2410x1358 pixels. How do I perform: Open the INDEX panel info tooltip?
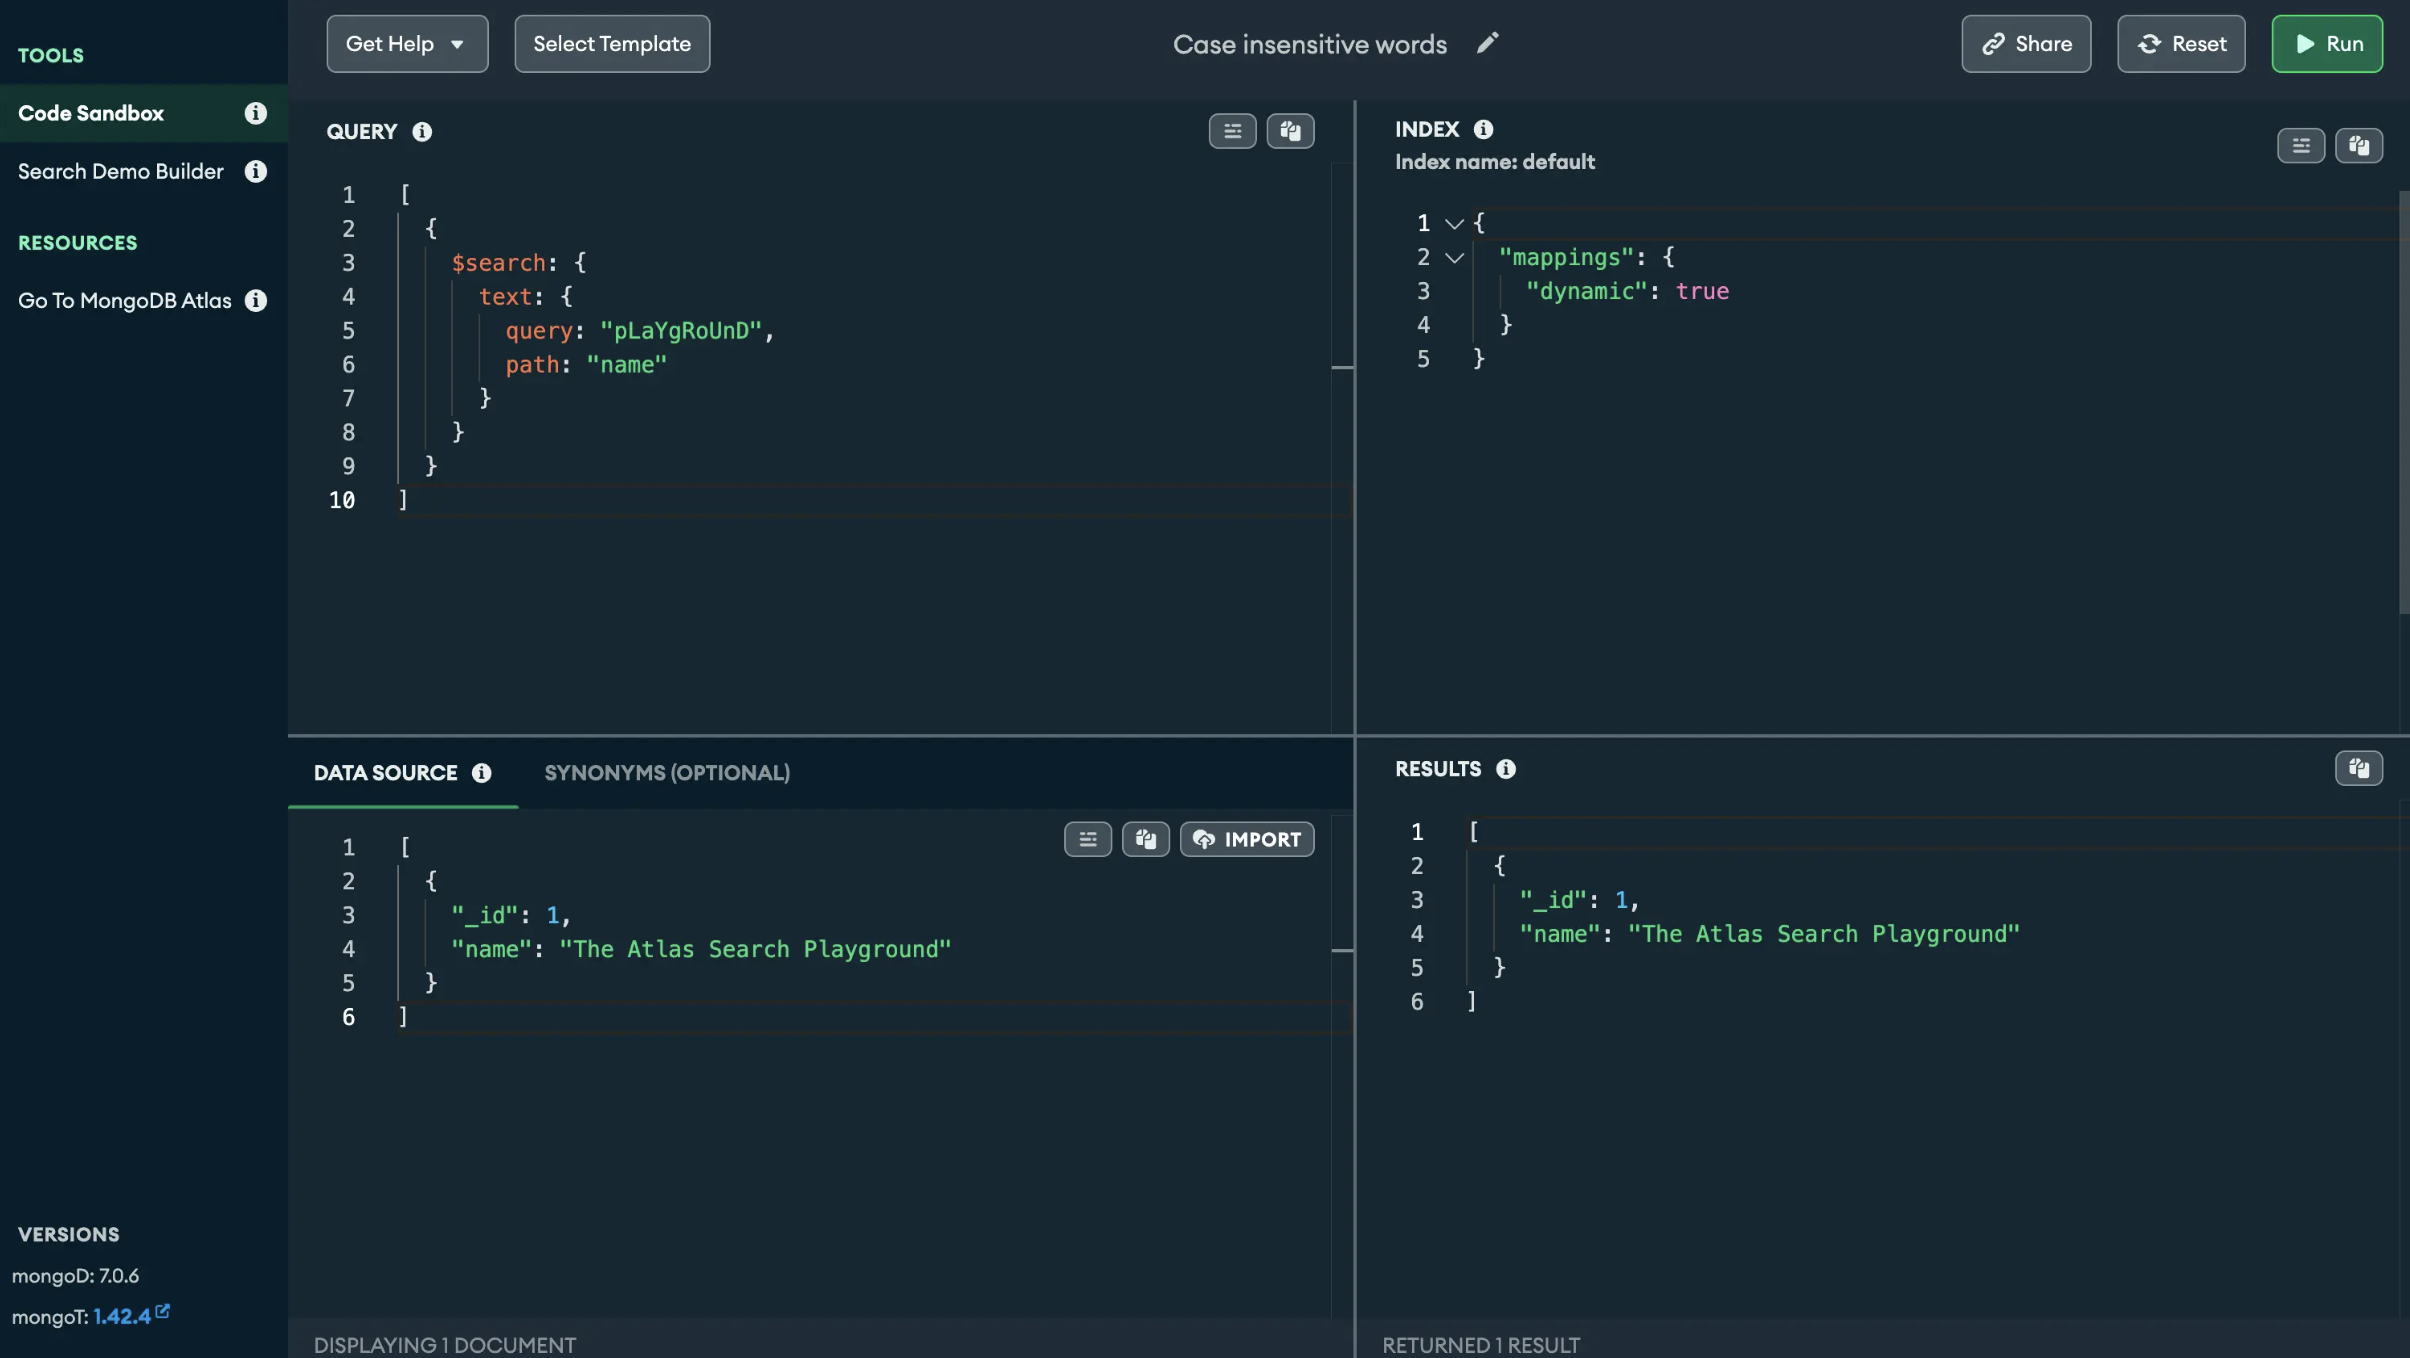point(1483,128)
